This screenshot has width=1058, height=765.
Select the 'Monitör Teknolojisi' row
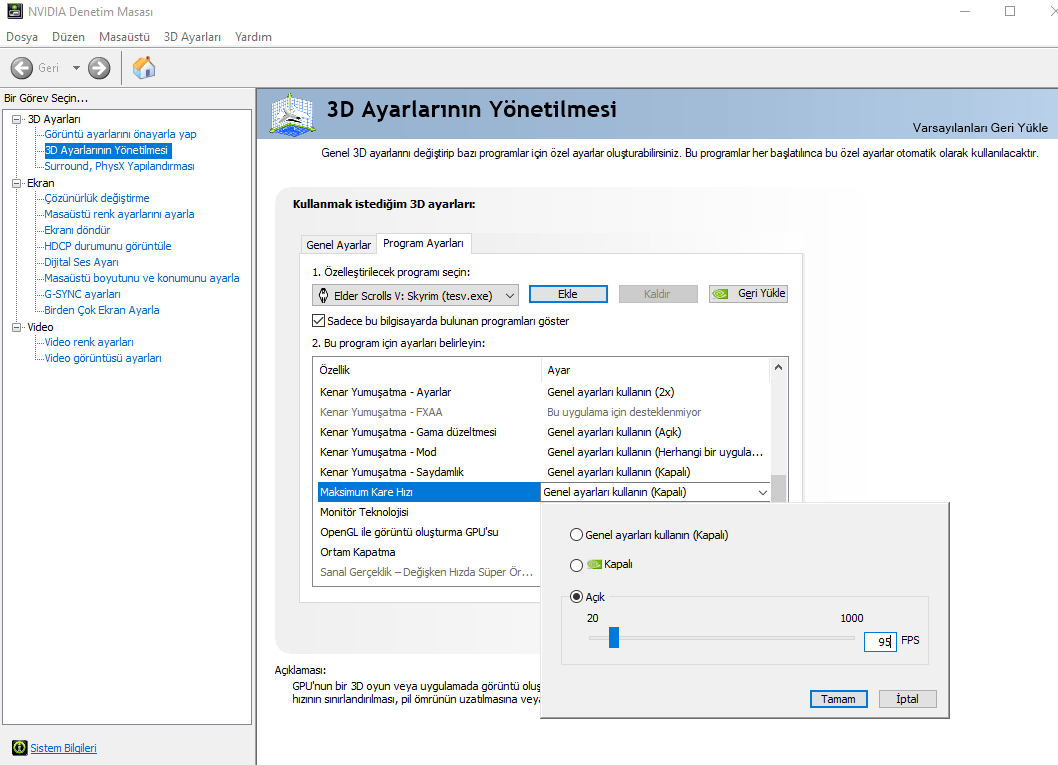point(429,512)
